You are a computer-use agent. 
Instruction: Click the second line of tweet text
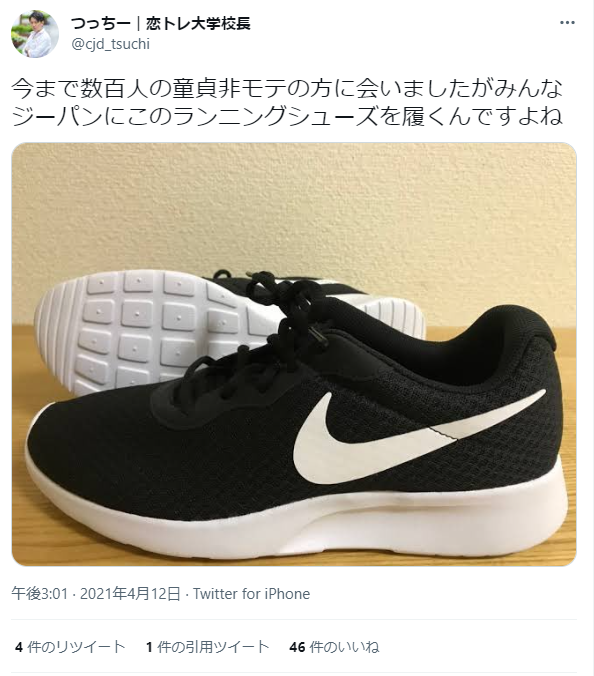pos(287,116)
